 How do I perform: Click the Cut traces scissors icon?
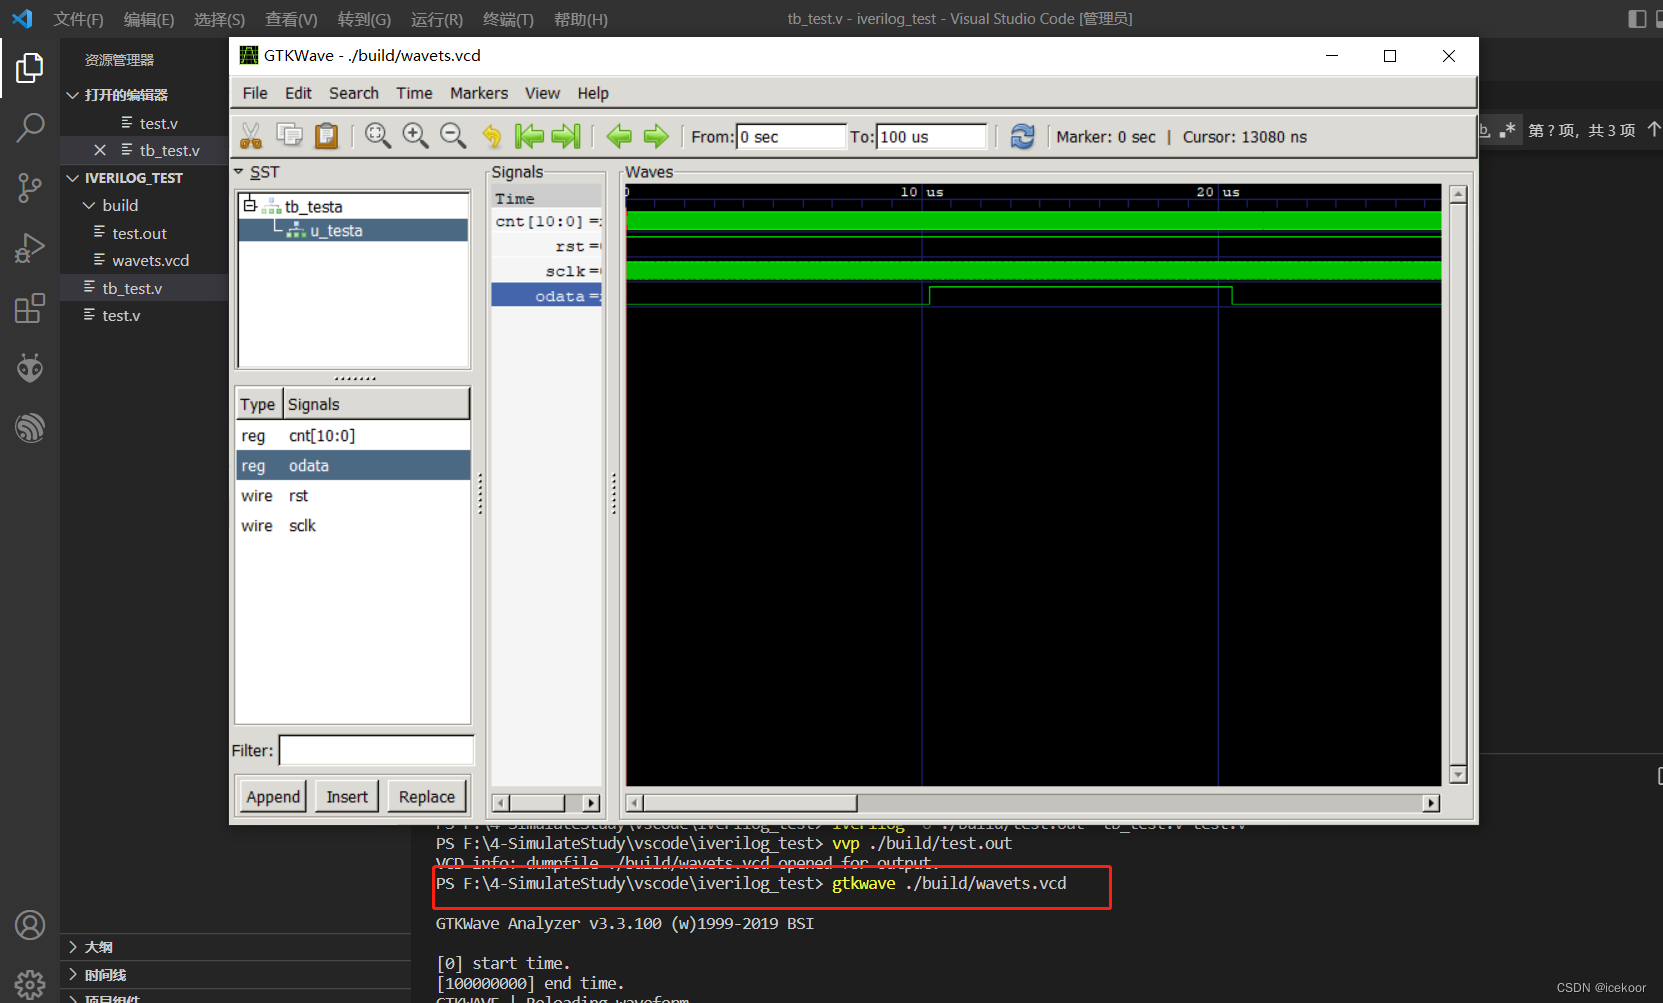[x=251, y=136]
